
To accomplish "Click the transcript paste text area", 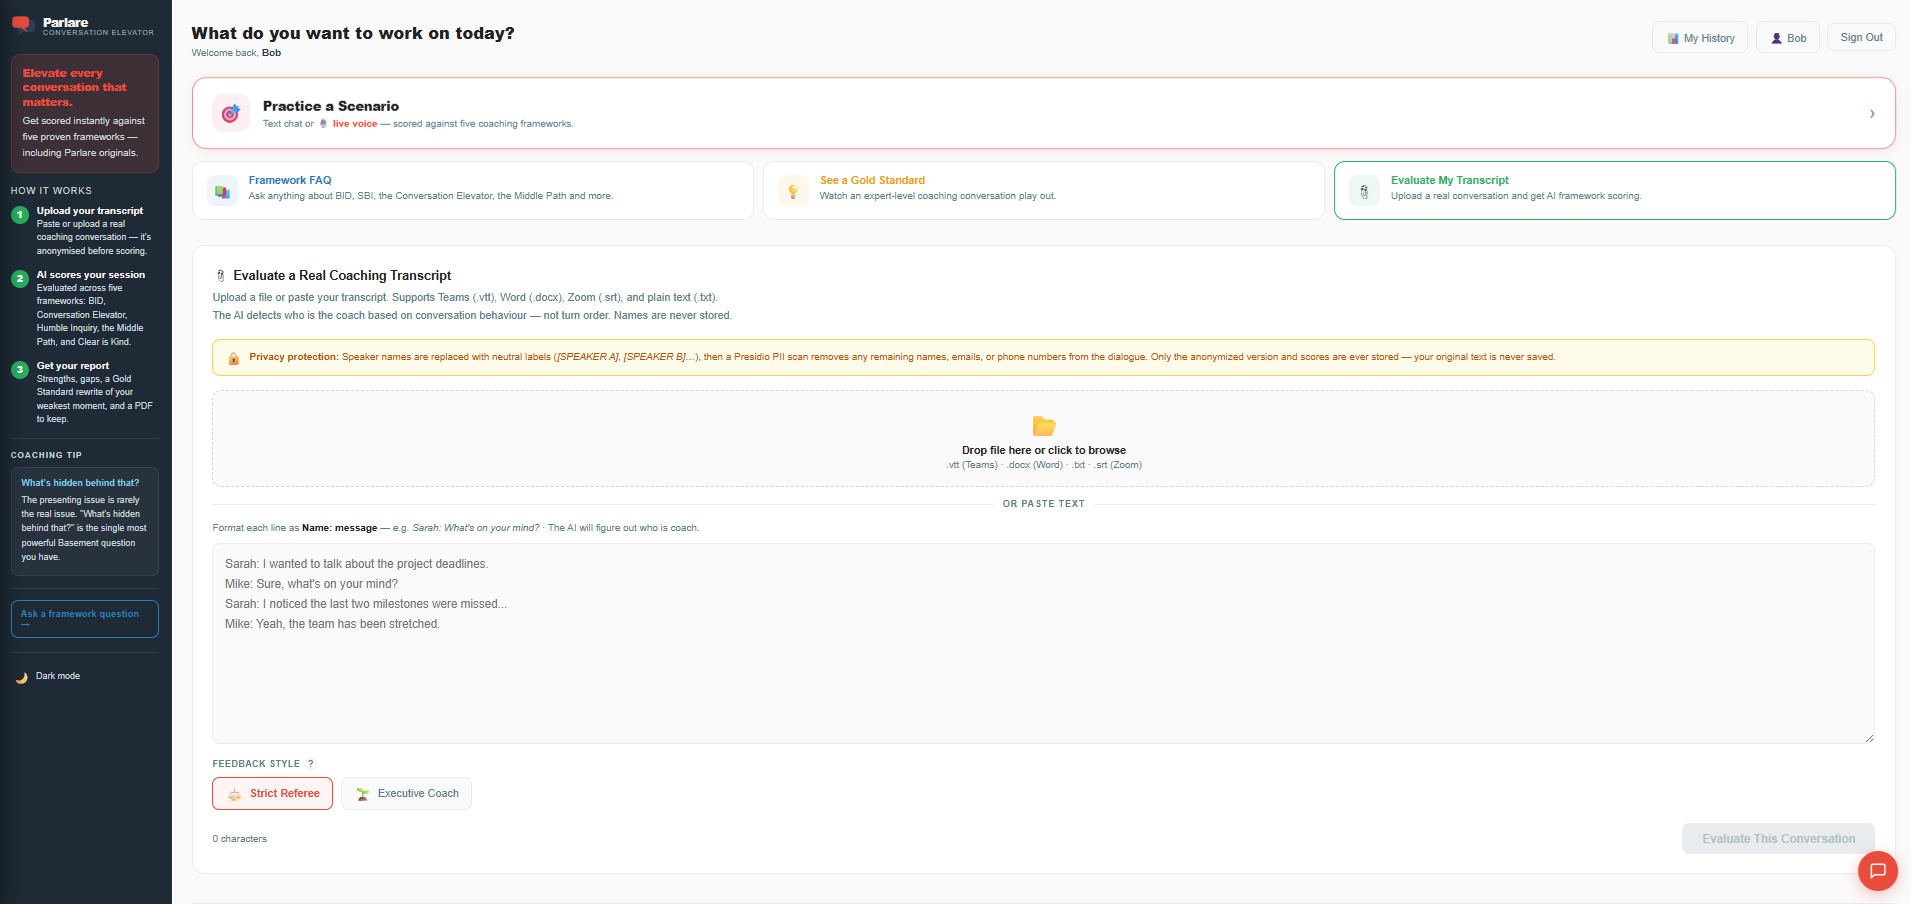I will (x=1043, y=644).
